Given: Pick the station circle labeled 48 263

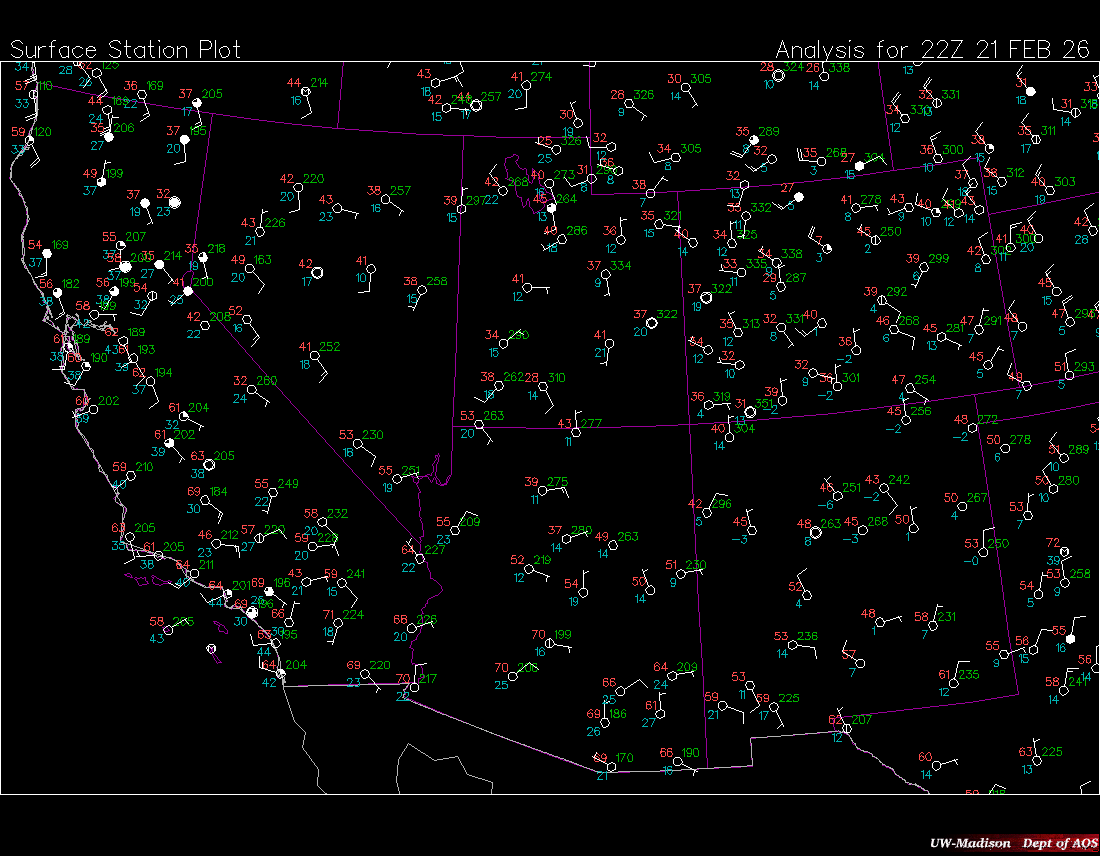Looking at the screenshot, I should (815, 533).
